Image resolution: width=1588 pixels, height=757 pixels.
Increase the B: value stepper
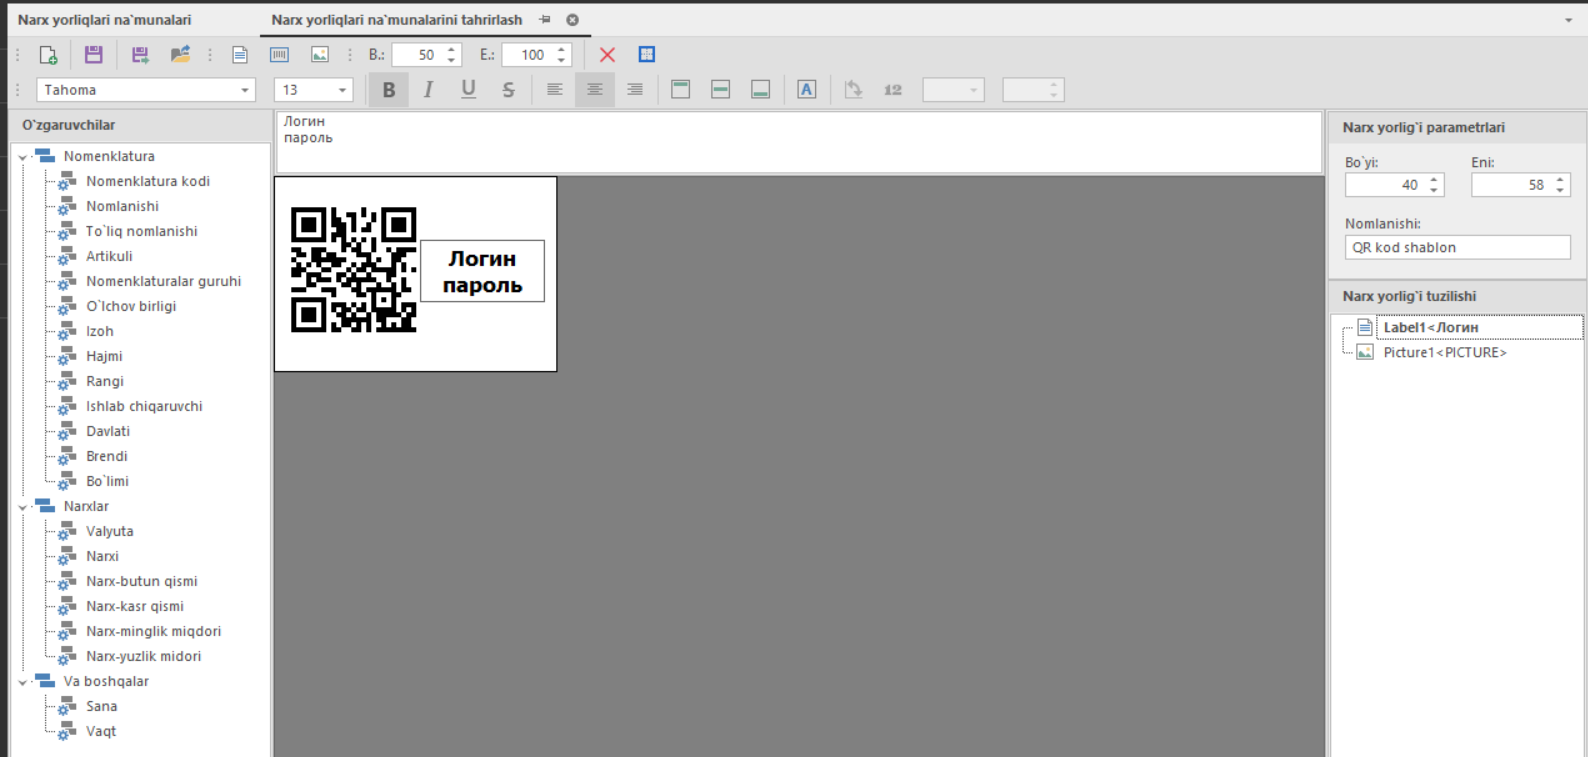click(x=452, y=49)
